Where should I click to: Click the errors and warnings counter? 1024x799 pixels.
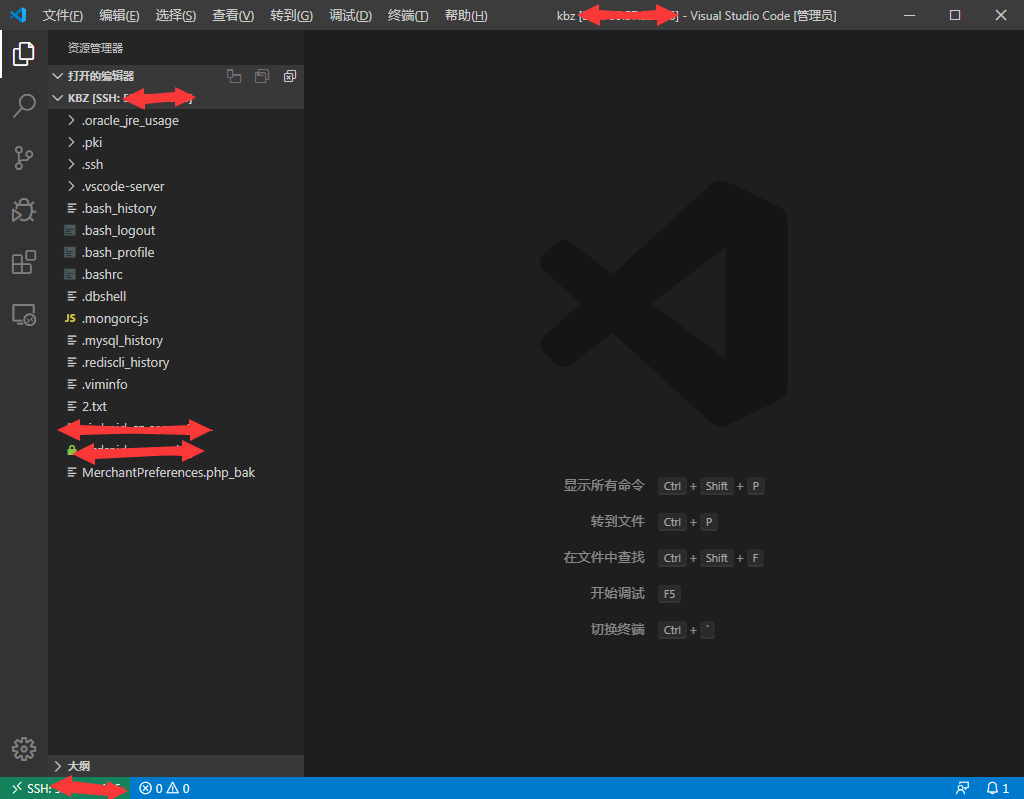[x=163, y=788]
